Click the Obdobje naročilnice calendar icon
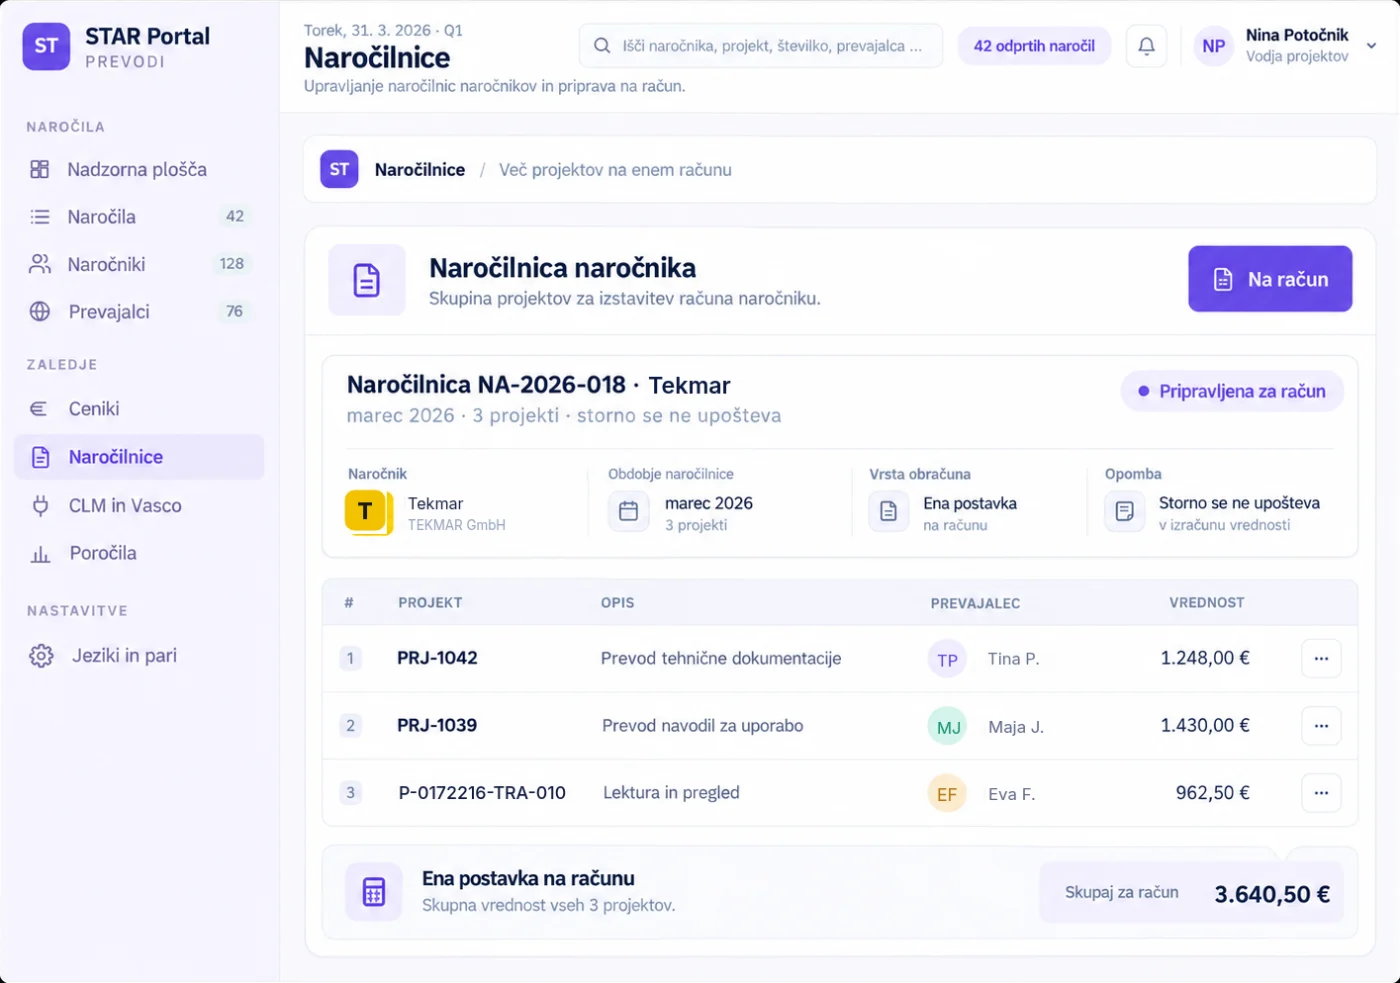Image resolution: width=1400 pixels, height=983 pixels. [x=629, y=512]
